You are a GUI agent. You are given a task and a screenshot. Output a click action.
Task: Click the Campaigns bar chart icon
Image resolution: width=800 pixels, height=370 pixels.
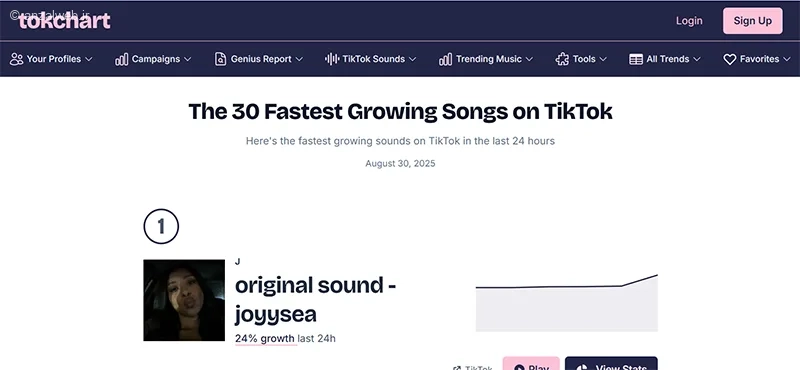121,59
